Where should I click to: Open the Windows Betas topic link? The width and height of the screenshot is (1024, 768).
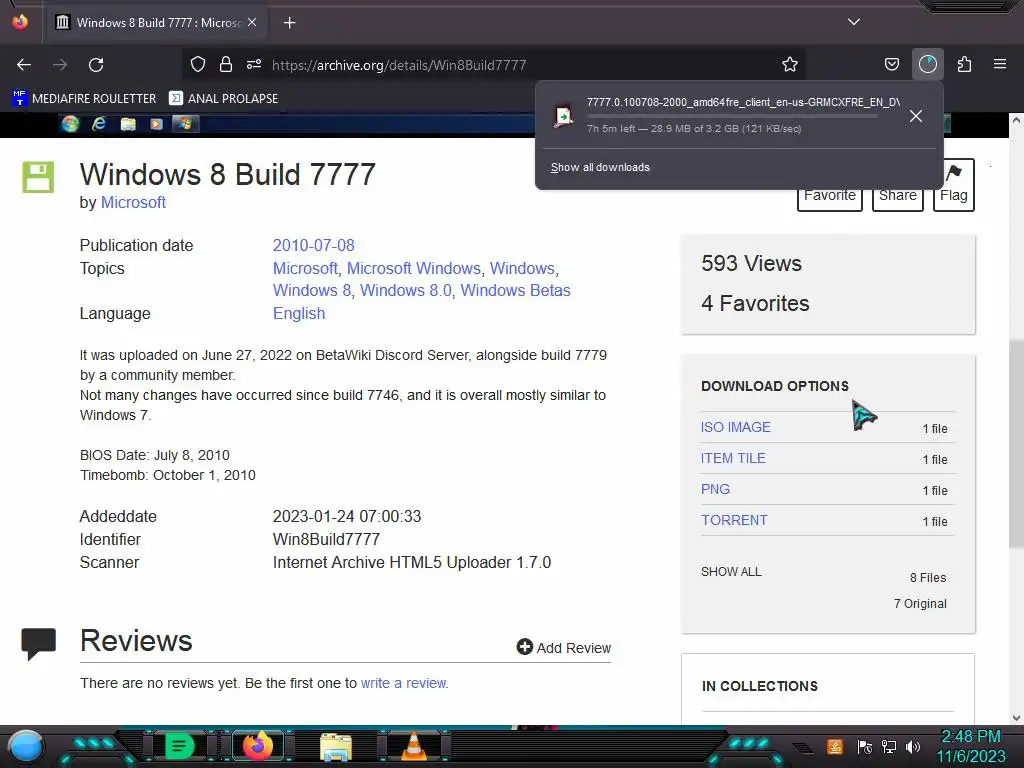pyautogui.click(x=515, y=291)
